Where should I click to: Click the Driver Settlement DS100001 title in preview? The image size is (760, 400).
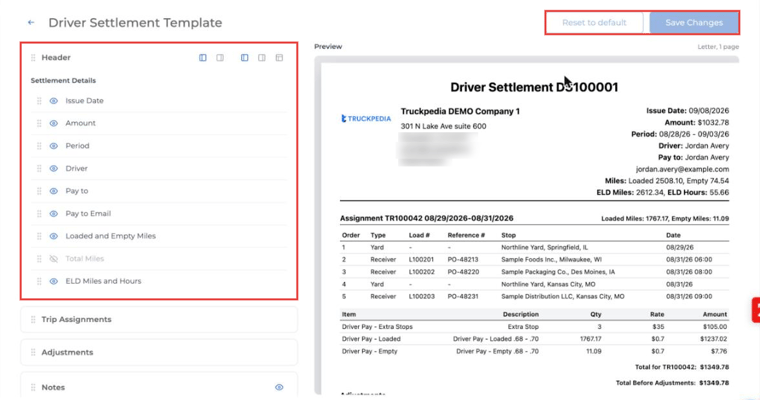click(x=534, y=87)
